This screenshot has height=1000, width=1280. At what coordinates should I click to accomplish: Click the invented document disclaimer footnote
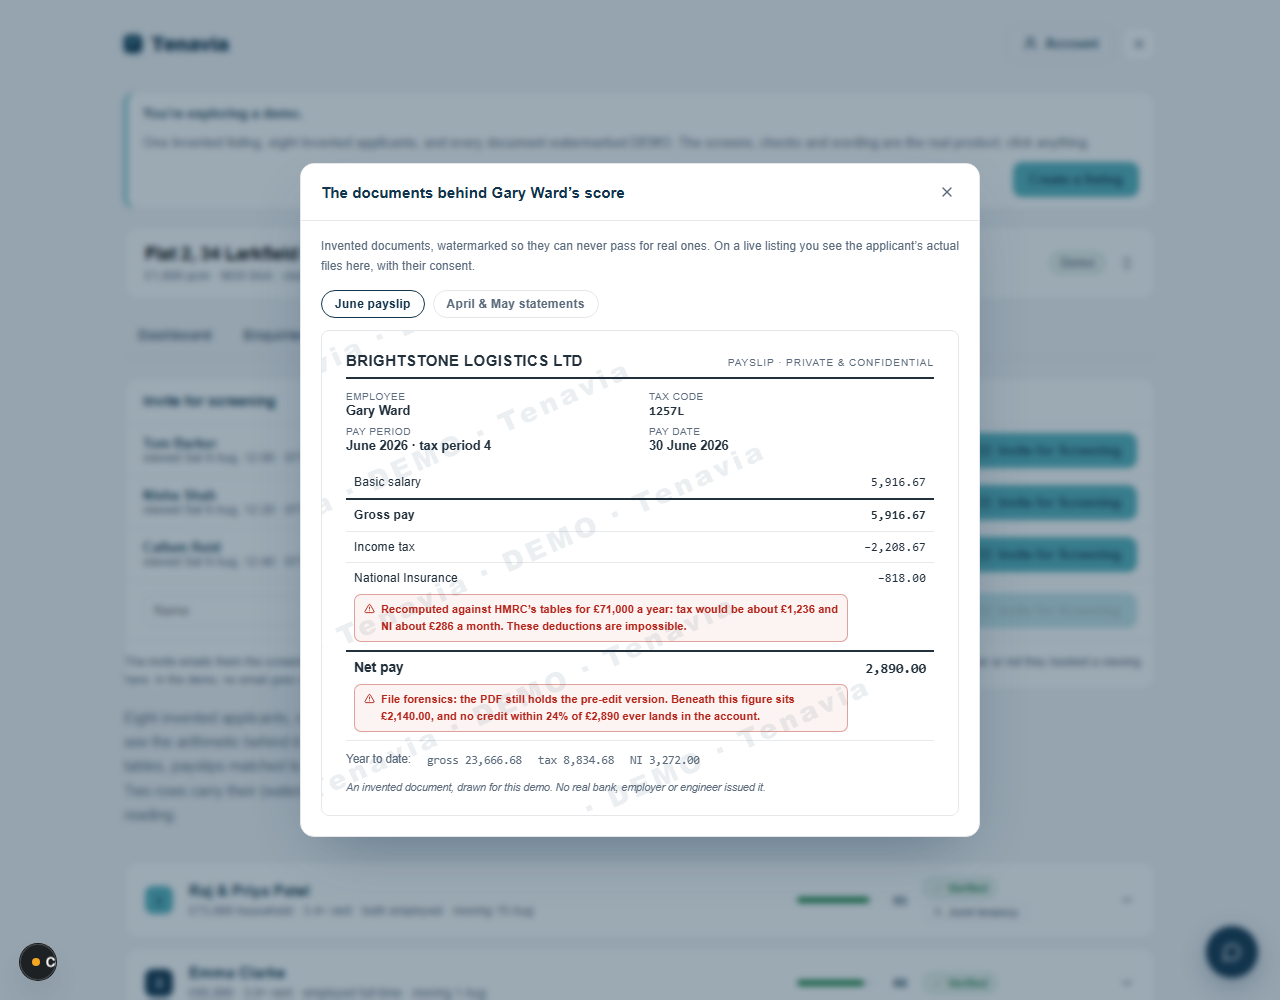556,787
